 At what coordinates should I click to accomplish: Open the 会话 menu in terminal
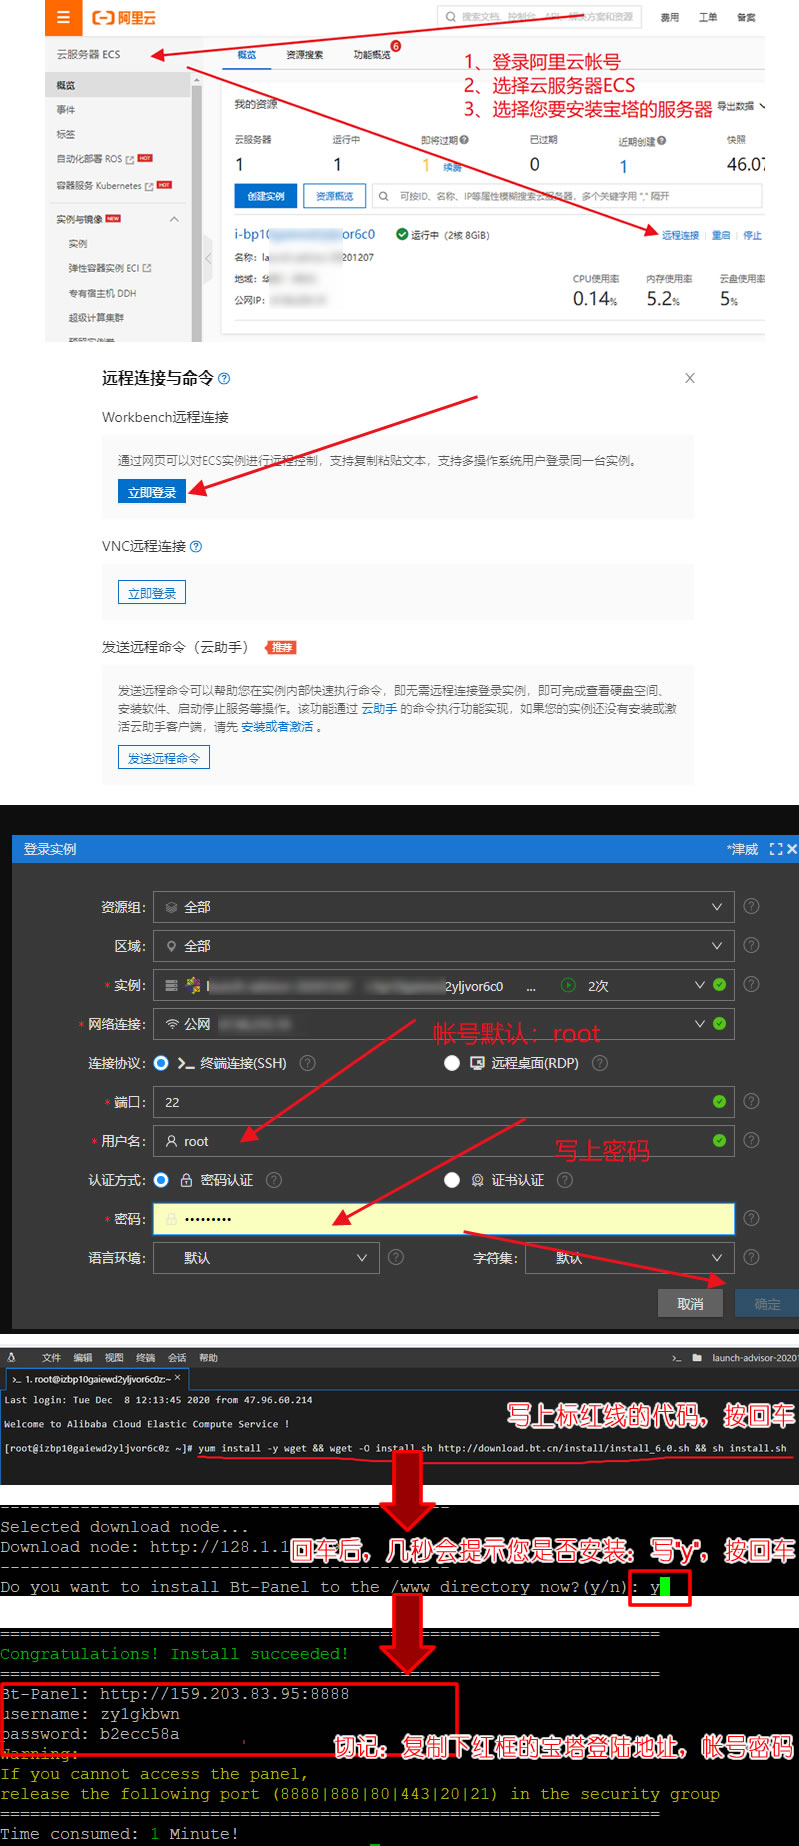[x=177, y=1358]
